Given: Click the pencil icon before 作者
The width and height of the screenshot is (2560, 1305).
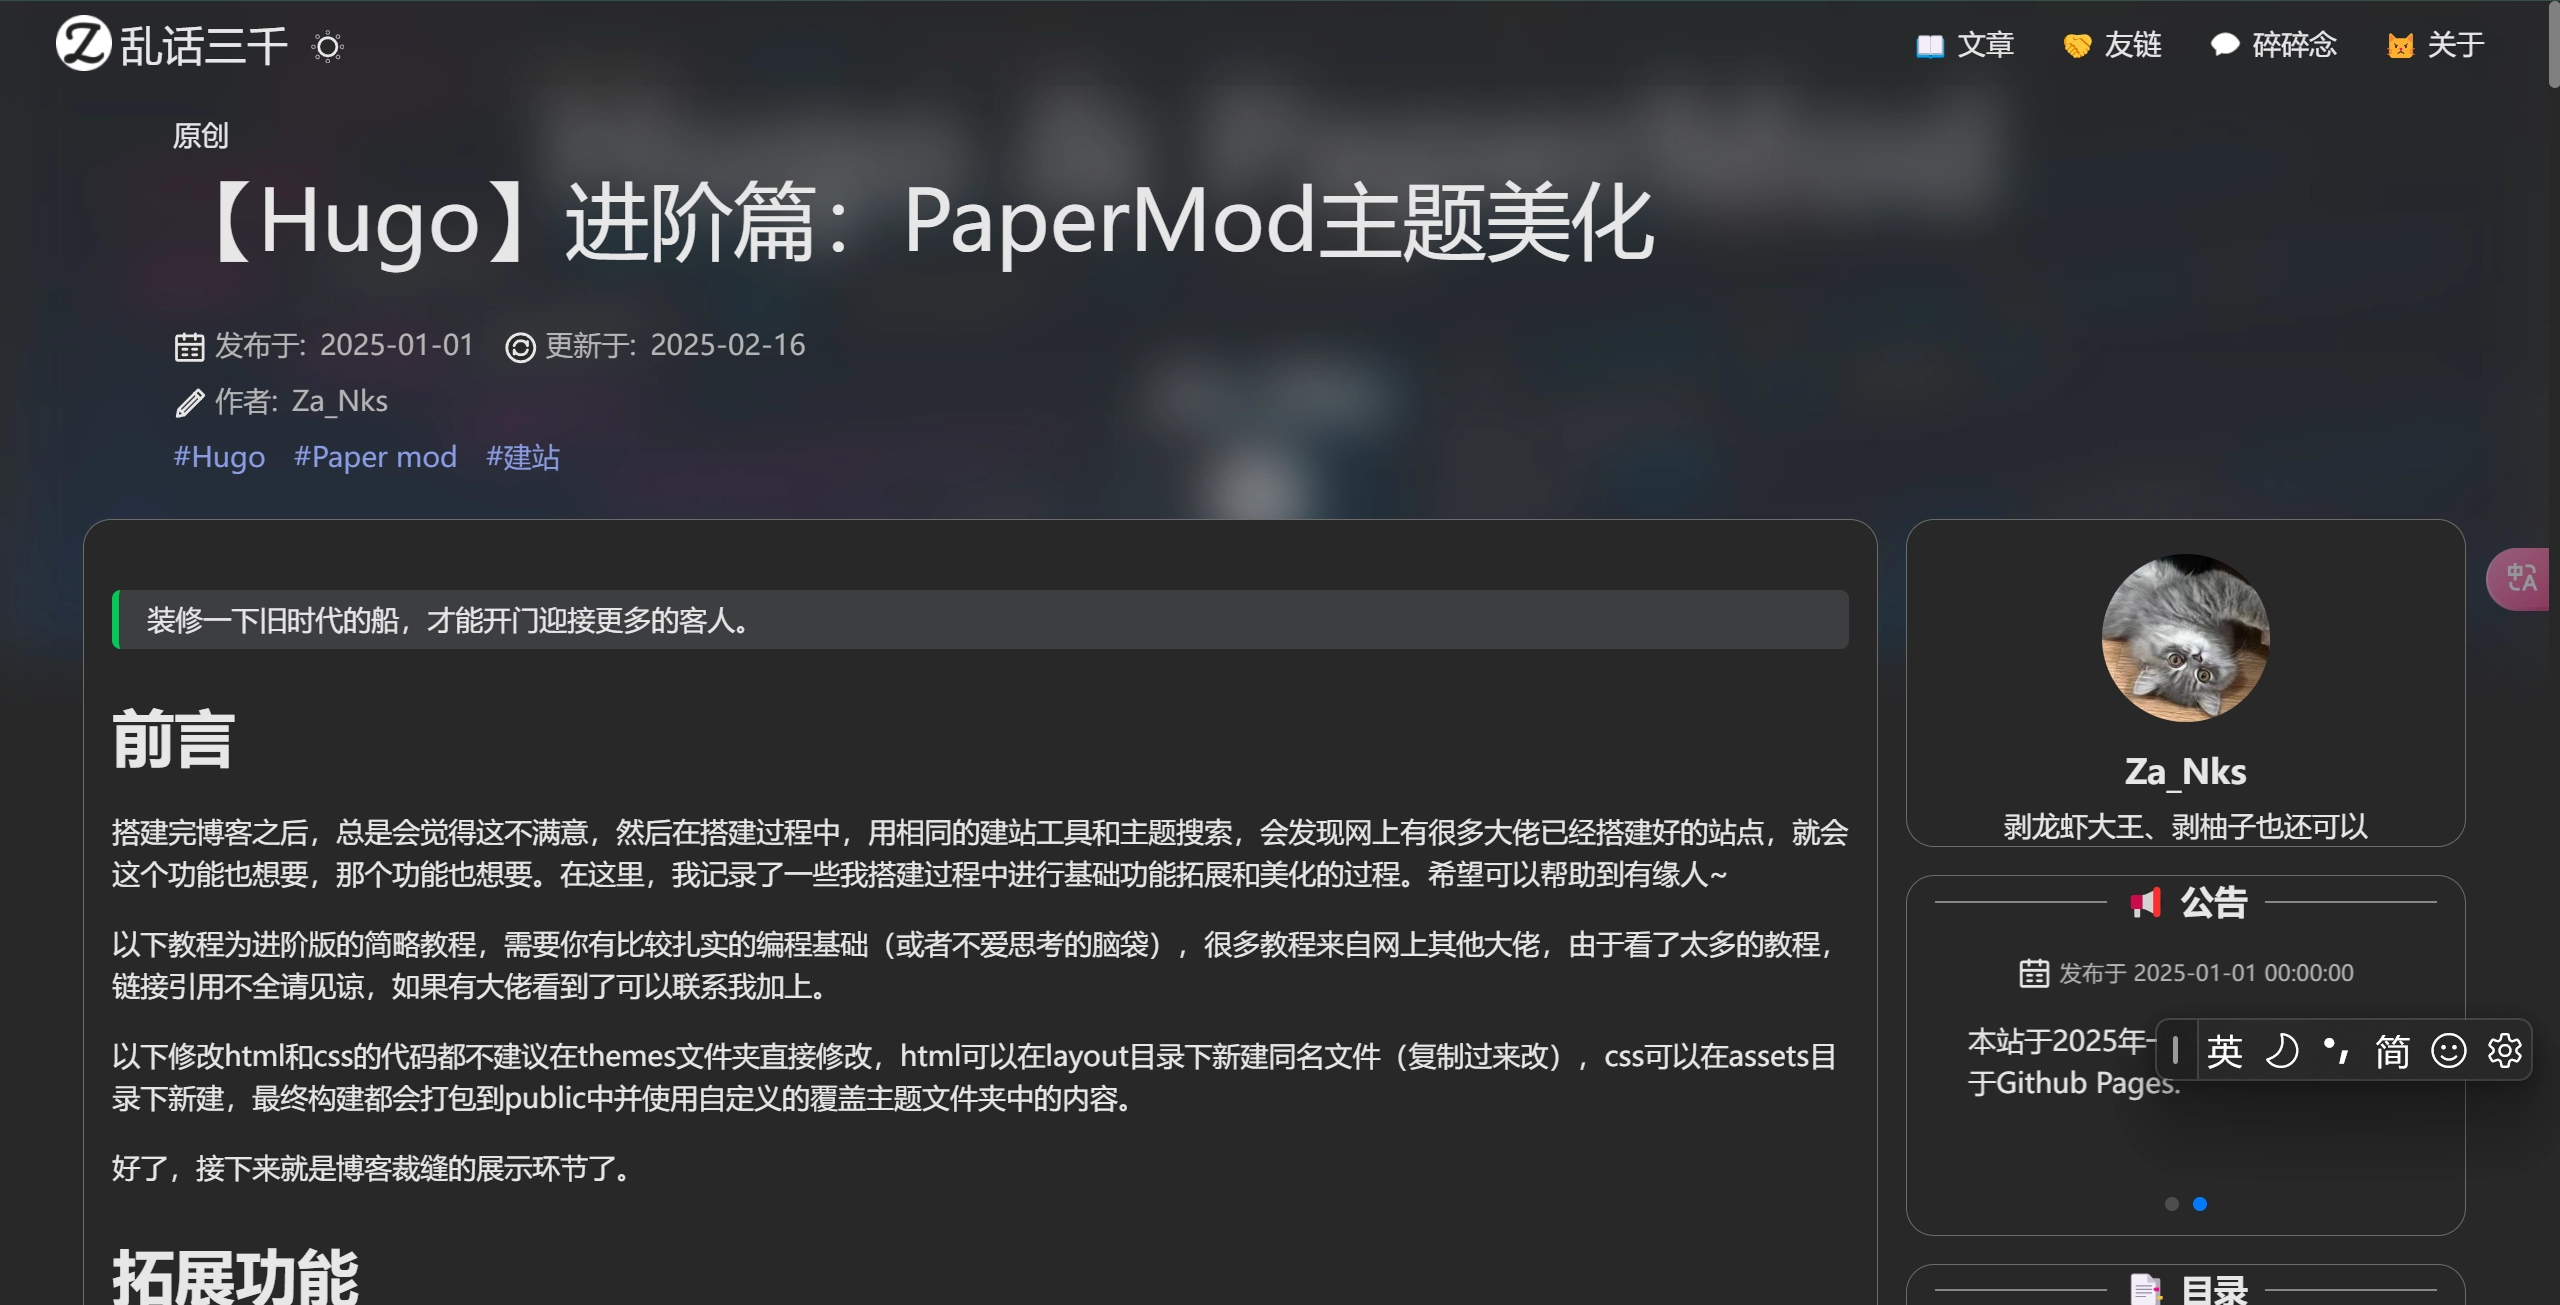Looking at the screenshot, I should (189, 403).
